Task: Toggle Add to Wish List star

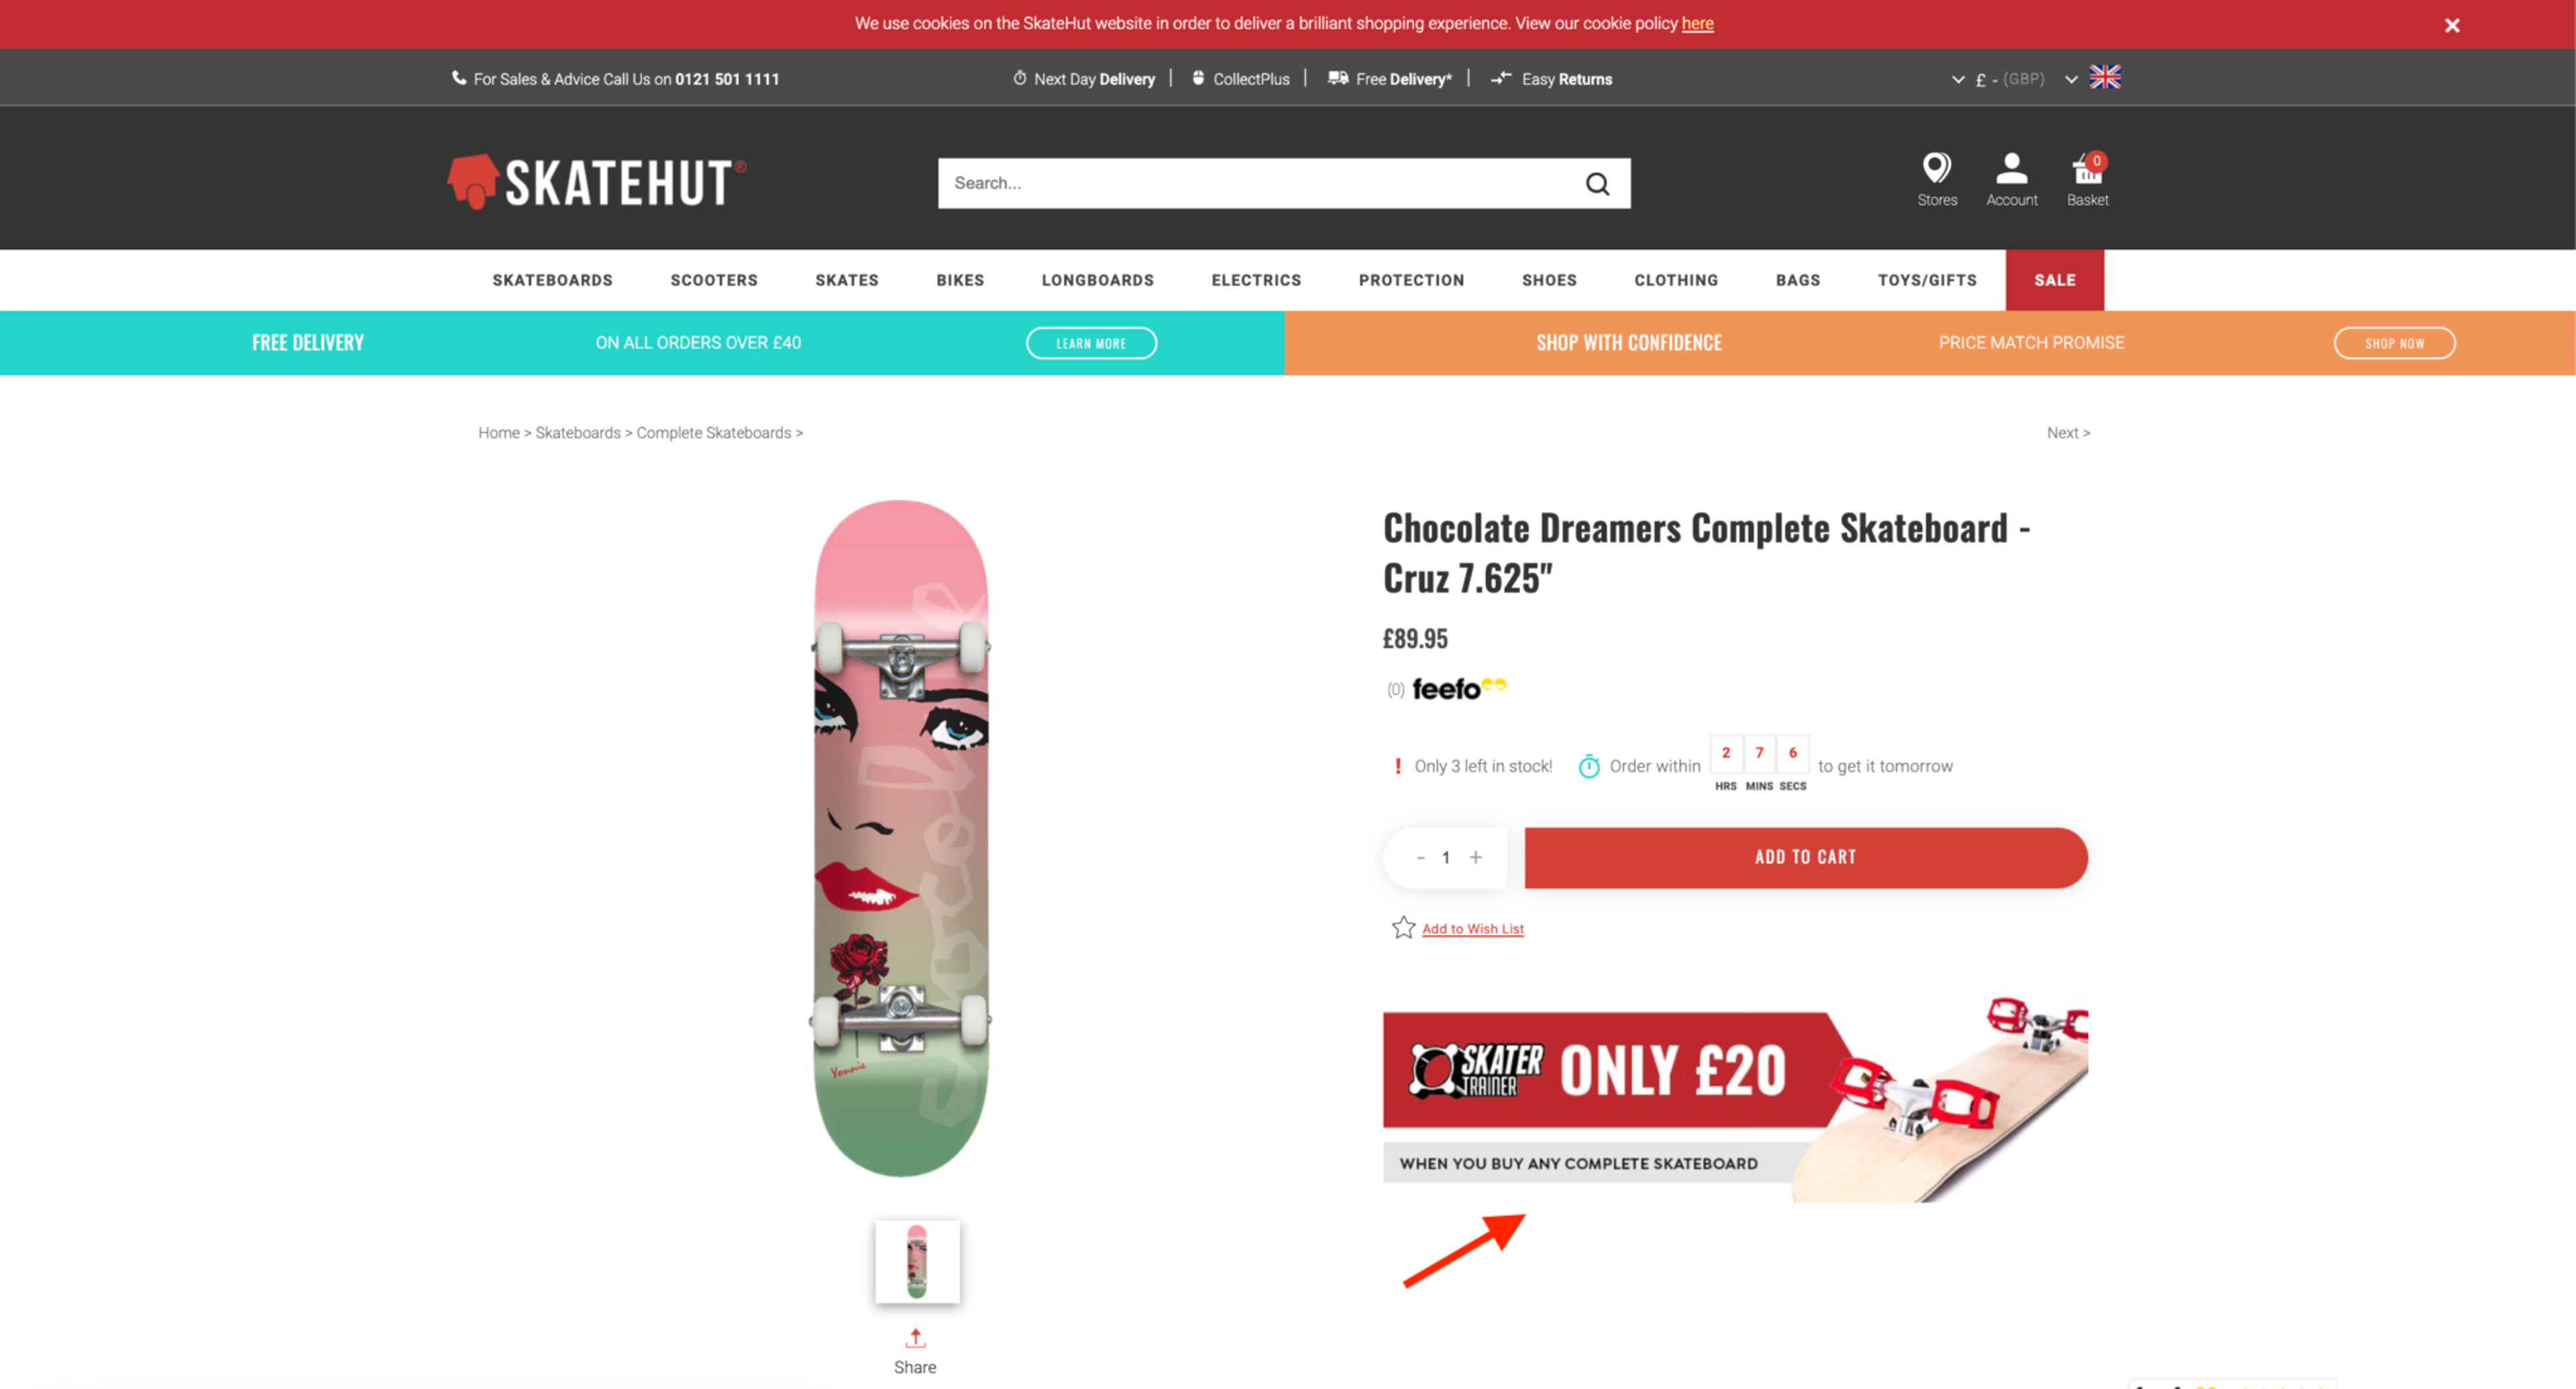Action: [1403, 927]
